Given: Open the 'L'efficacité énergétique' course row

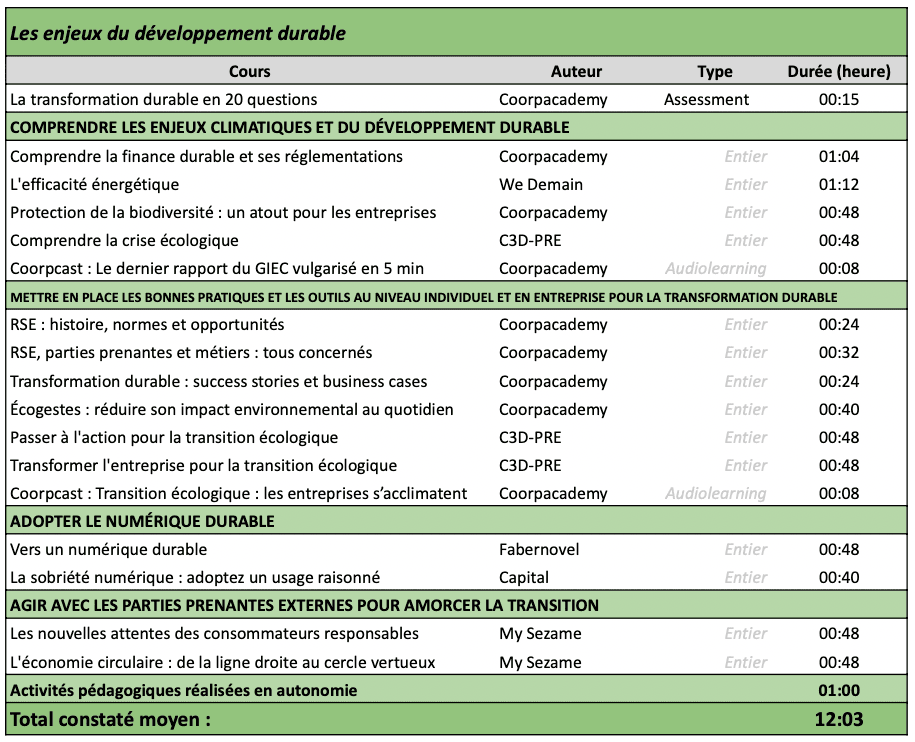Looking at the screenshot, I should click(x=456, y=184).
